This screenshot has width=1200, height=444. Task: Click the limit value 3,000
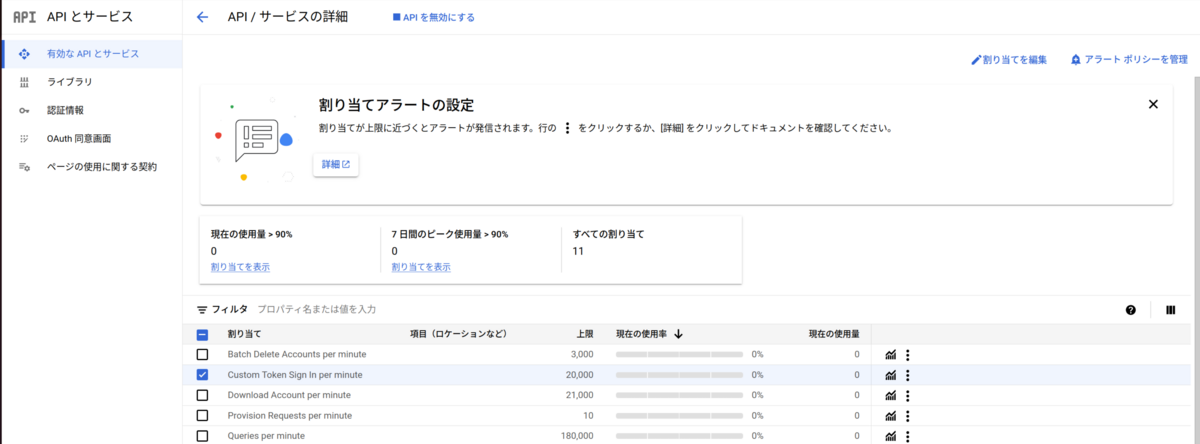tap(582, 355)
